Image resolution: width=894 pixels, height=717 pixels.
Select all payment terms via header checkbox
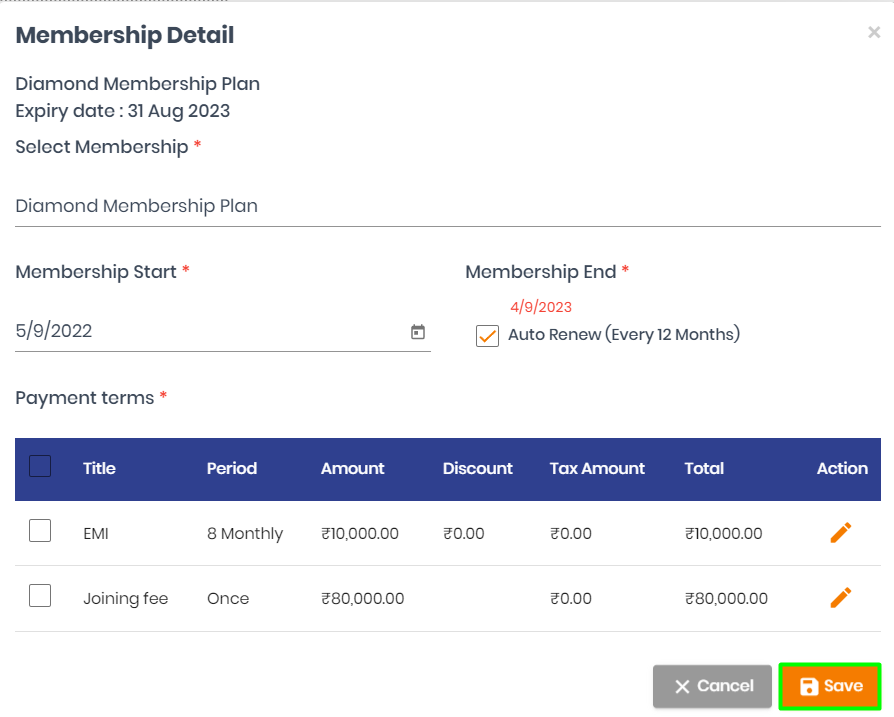pyautogui.click(x=40, y=466)
